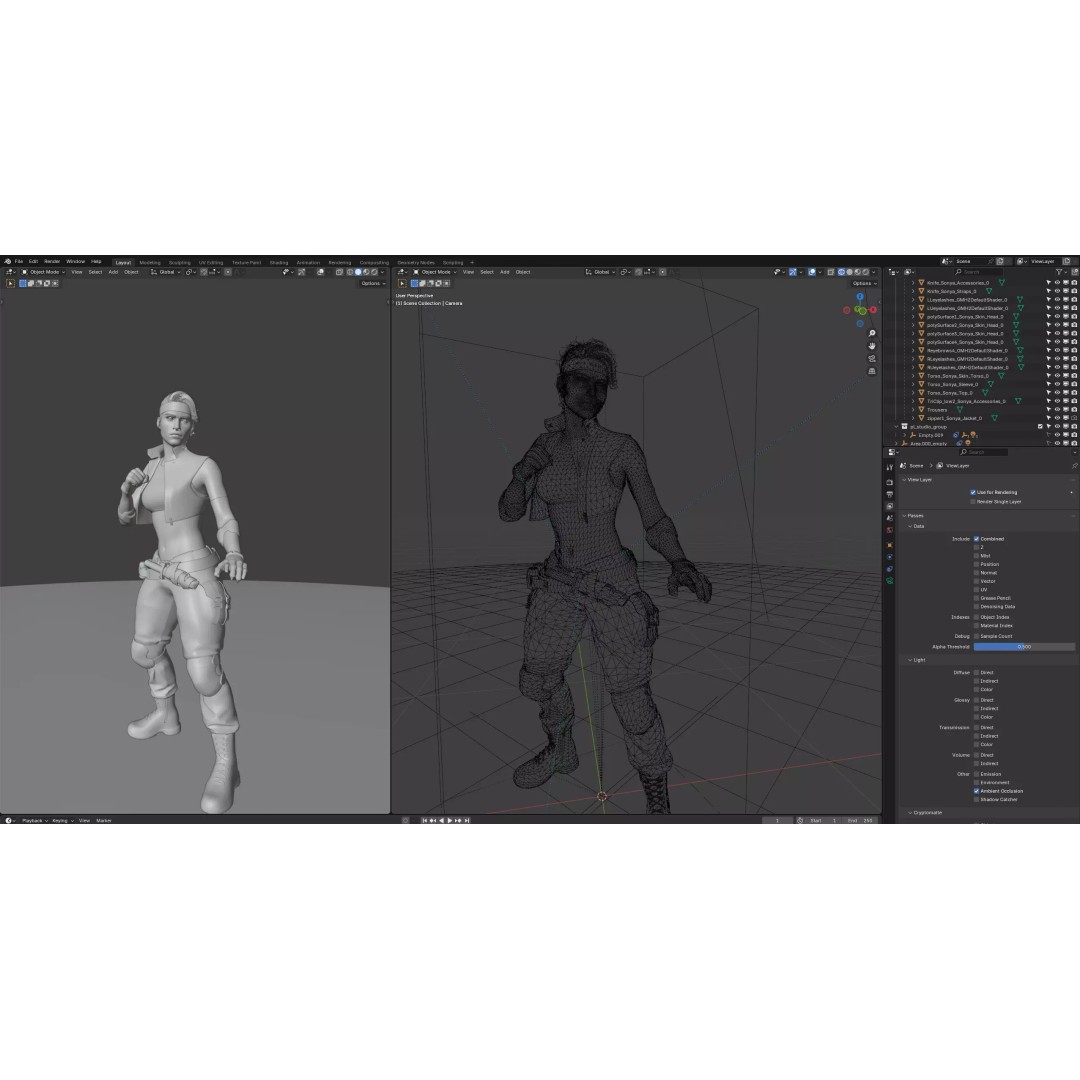This screenshot has height=1080, width=1080.
Task: Click the current frame number field
Action: 777,820
